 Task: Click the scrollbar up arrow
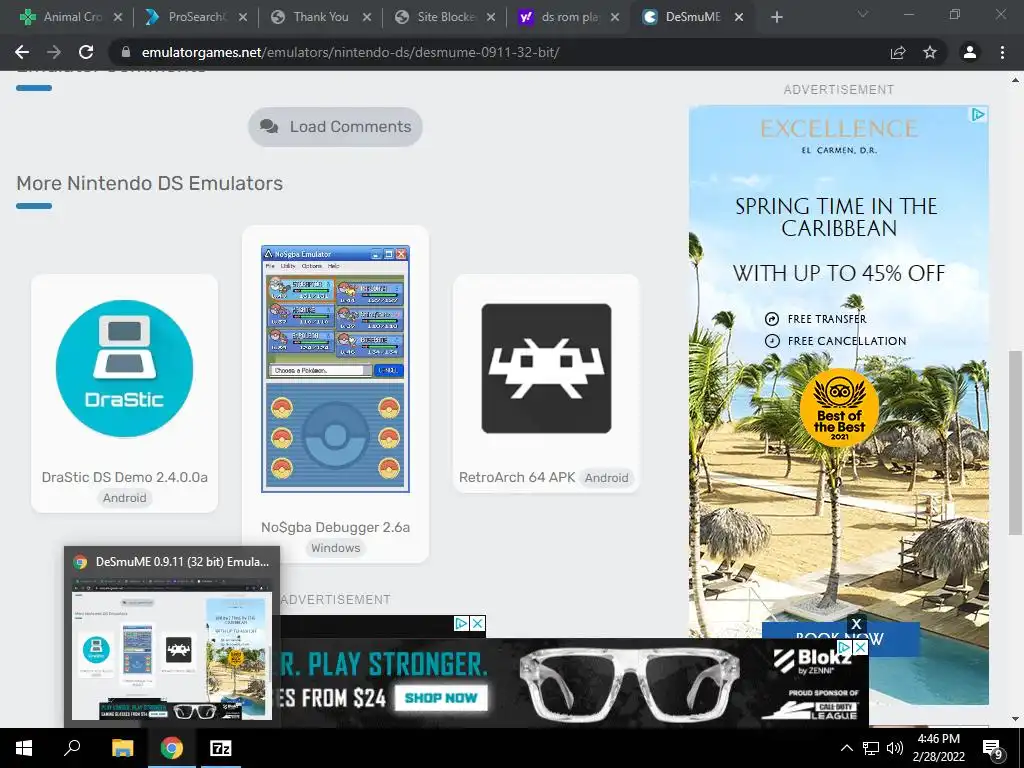pyautogui.click(x=1015, y=80)
